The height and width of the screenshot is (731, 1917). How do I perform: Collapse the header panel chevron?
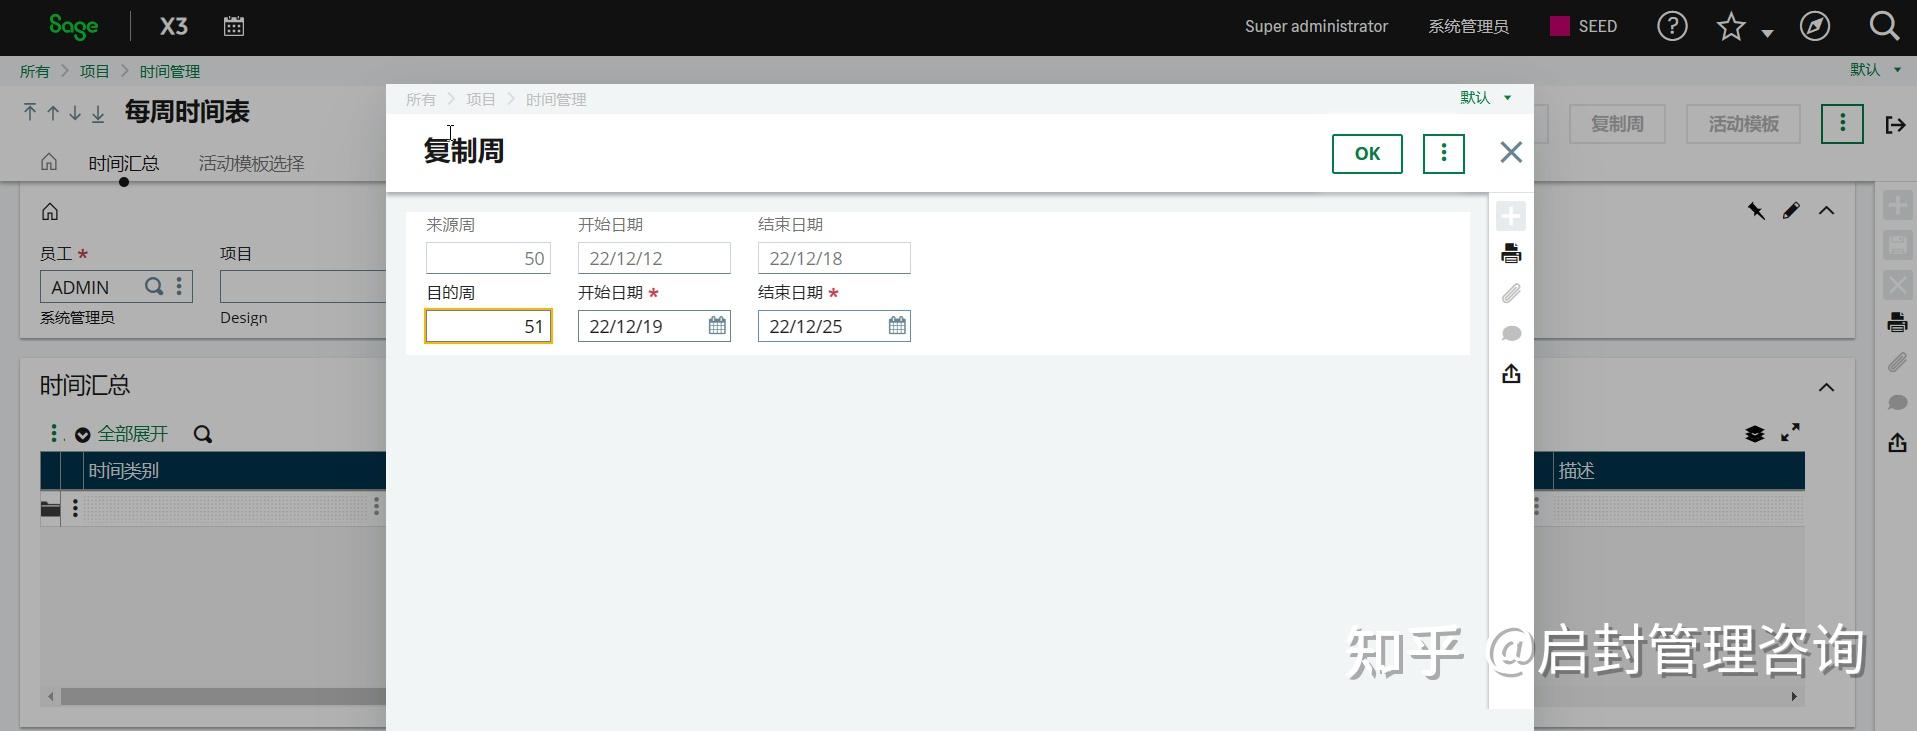coord(1826,211)
